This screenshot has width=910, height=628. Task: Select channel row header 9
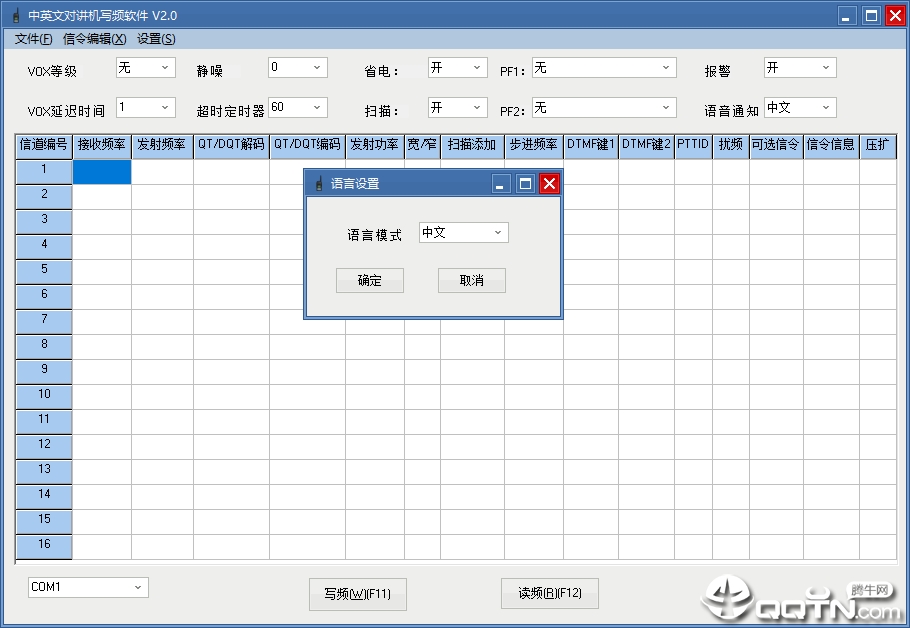(44, 372)
